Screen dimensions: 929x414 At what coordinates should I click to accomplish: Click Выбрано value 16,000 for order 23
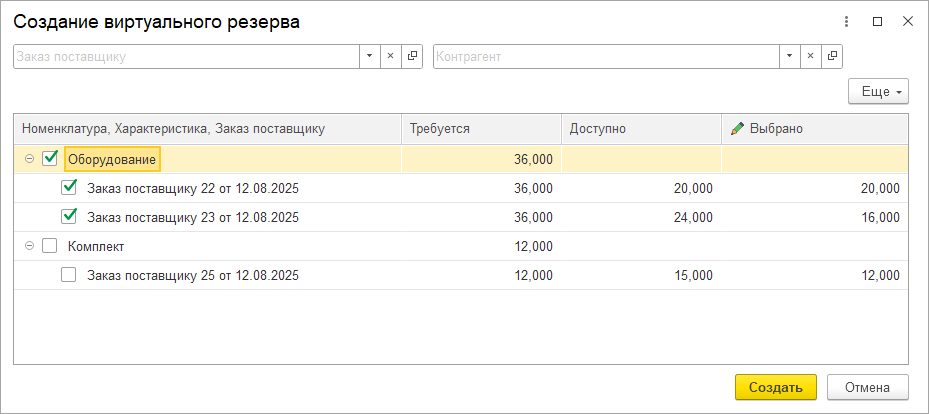point(880,217)
